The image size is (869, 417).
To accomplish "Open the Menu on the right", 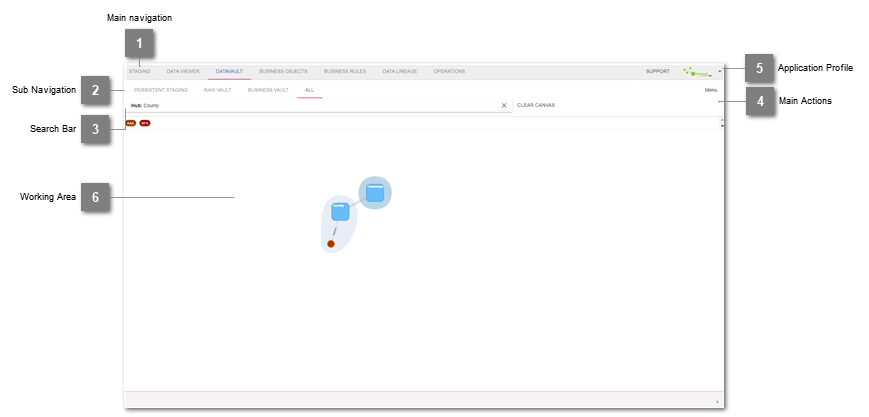I will (x=710, y=90).
